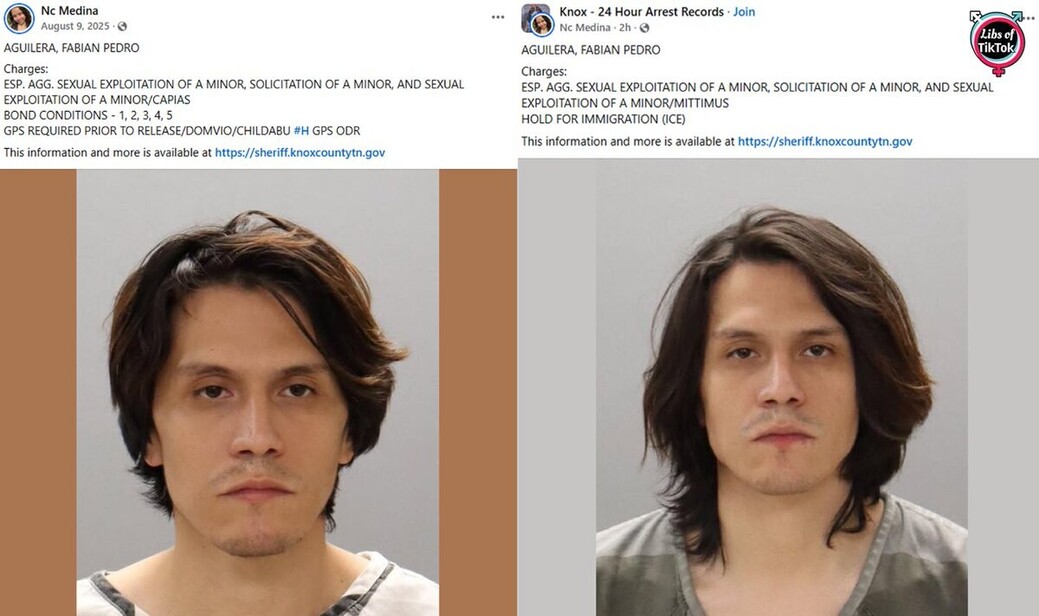
Task: Open the sheriff.knoxcountytn.gov link in left post
Action: pos(300,152)
